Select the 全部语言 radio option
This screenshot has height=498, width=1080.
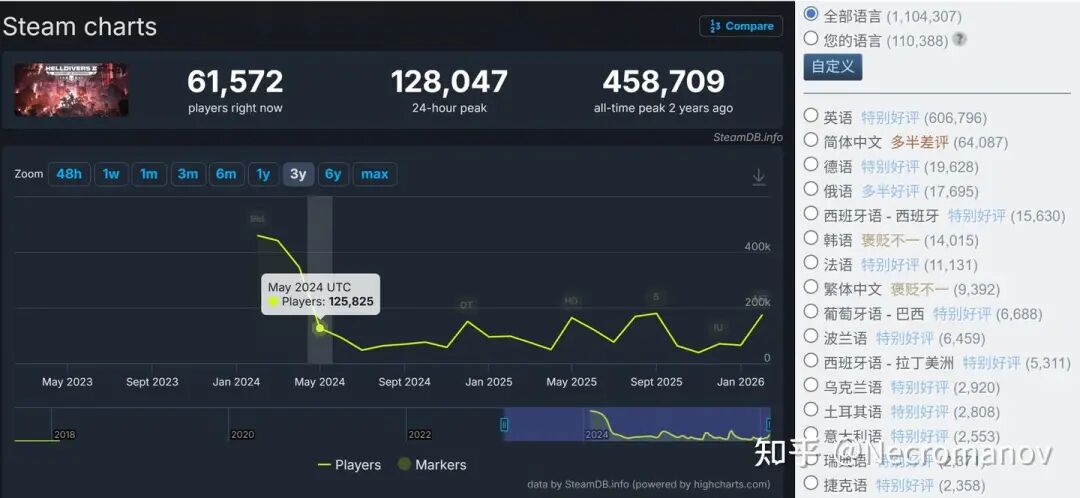coord(811,14)
